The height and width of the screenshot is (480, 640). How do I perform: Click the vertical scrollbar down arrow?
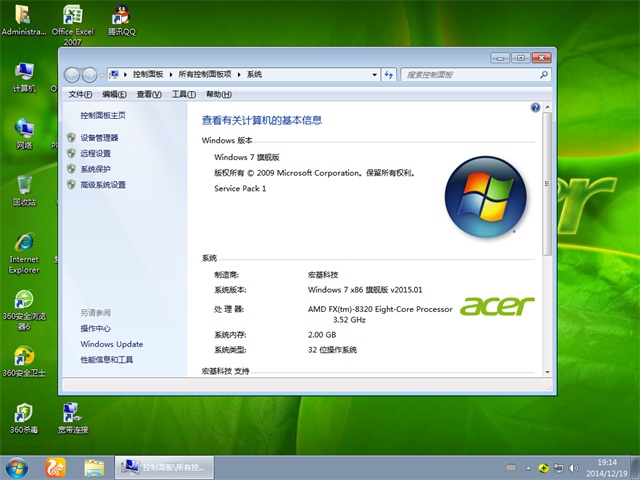click(546, 371)
